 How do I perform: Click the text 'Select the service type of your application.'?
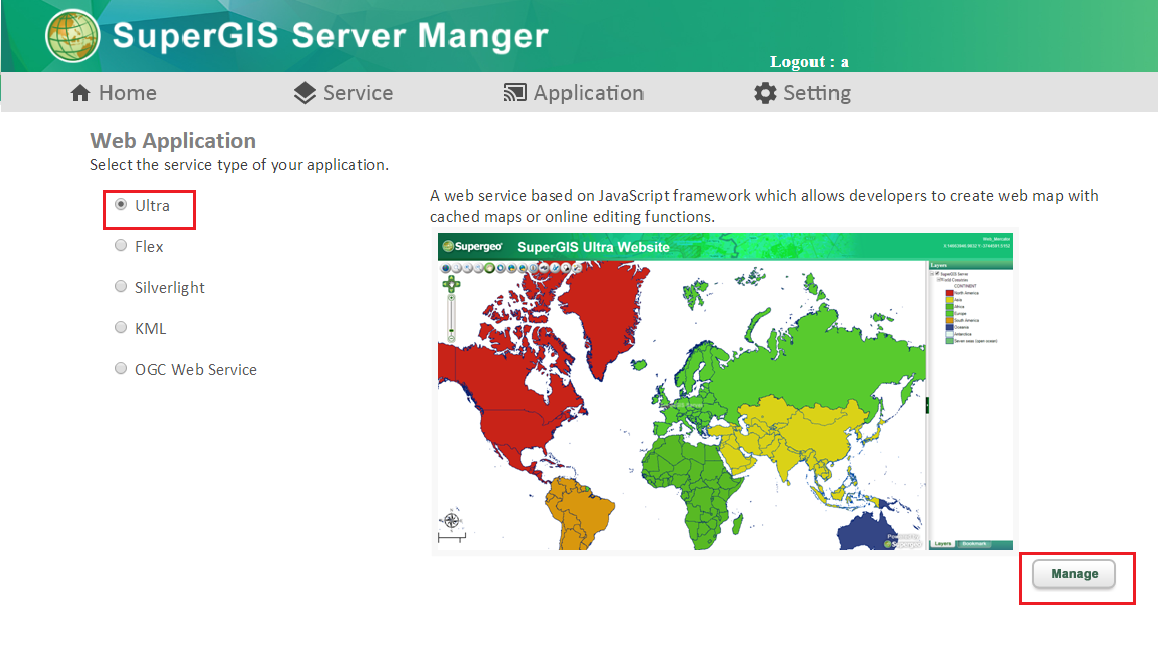pos(239,165)
